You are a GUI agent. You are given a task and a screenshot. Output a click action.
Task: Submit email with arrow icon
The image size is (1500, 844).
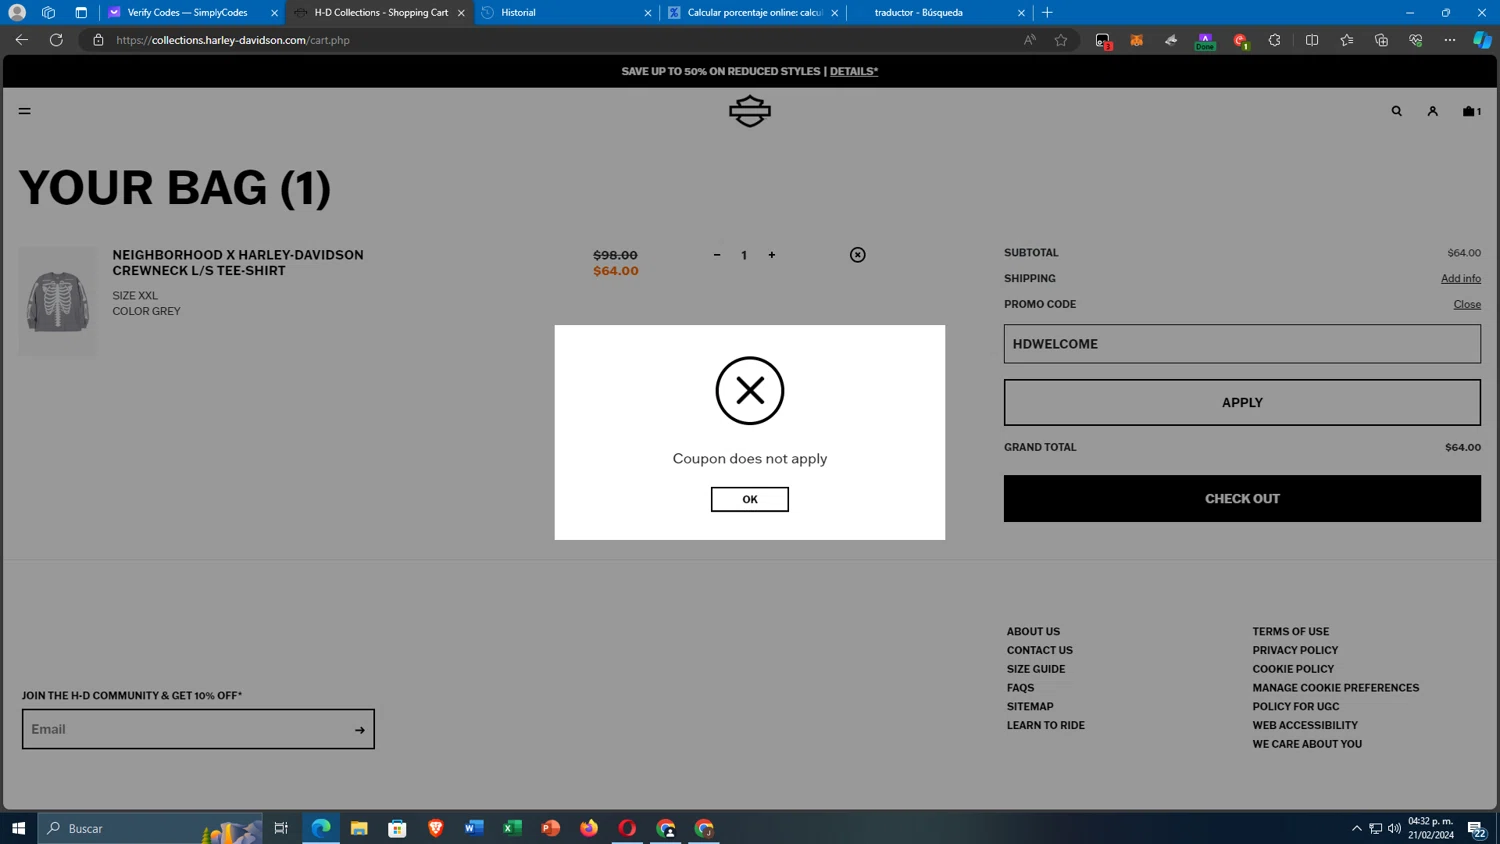tap(360, 730)
